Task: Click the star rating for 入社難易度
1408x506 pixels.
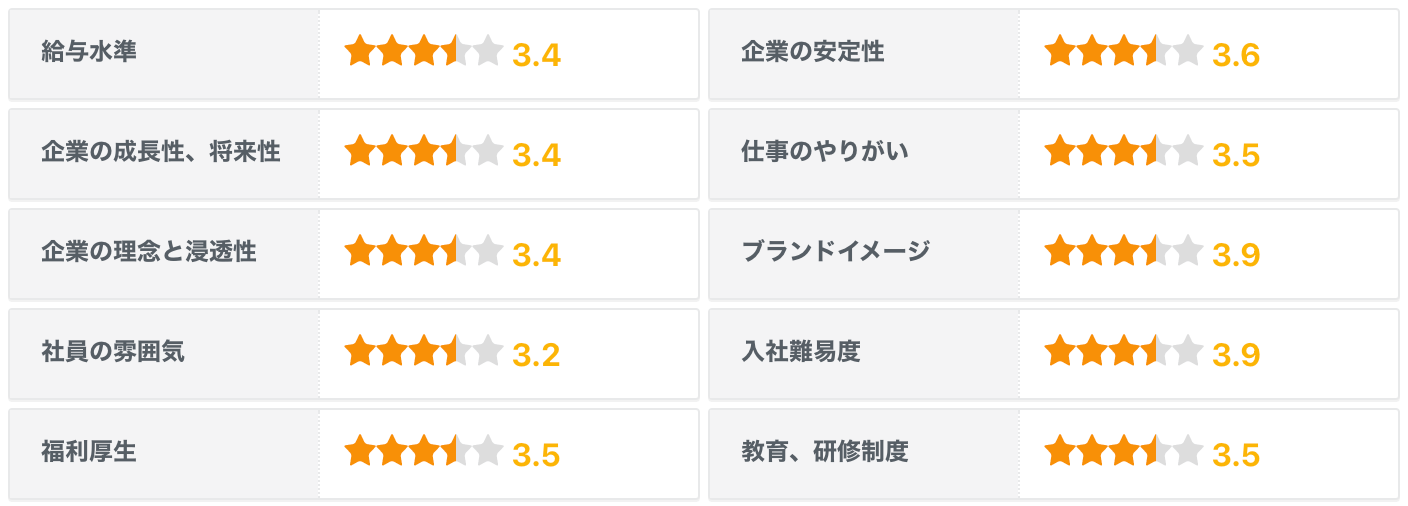Action: [x=1123, y=351]
